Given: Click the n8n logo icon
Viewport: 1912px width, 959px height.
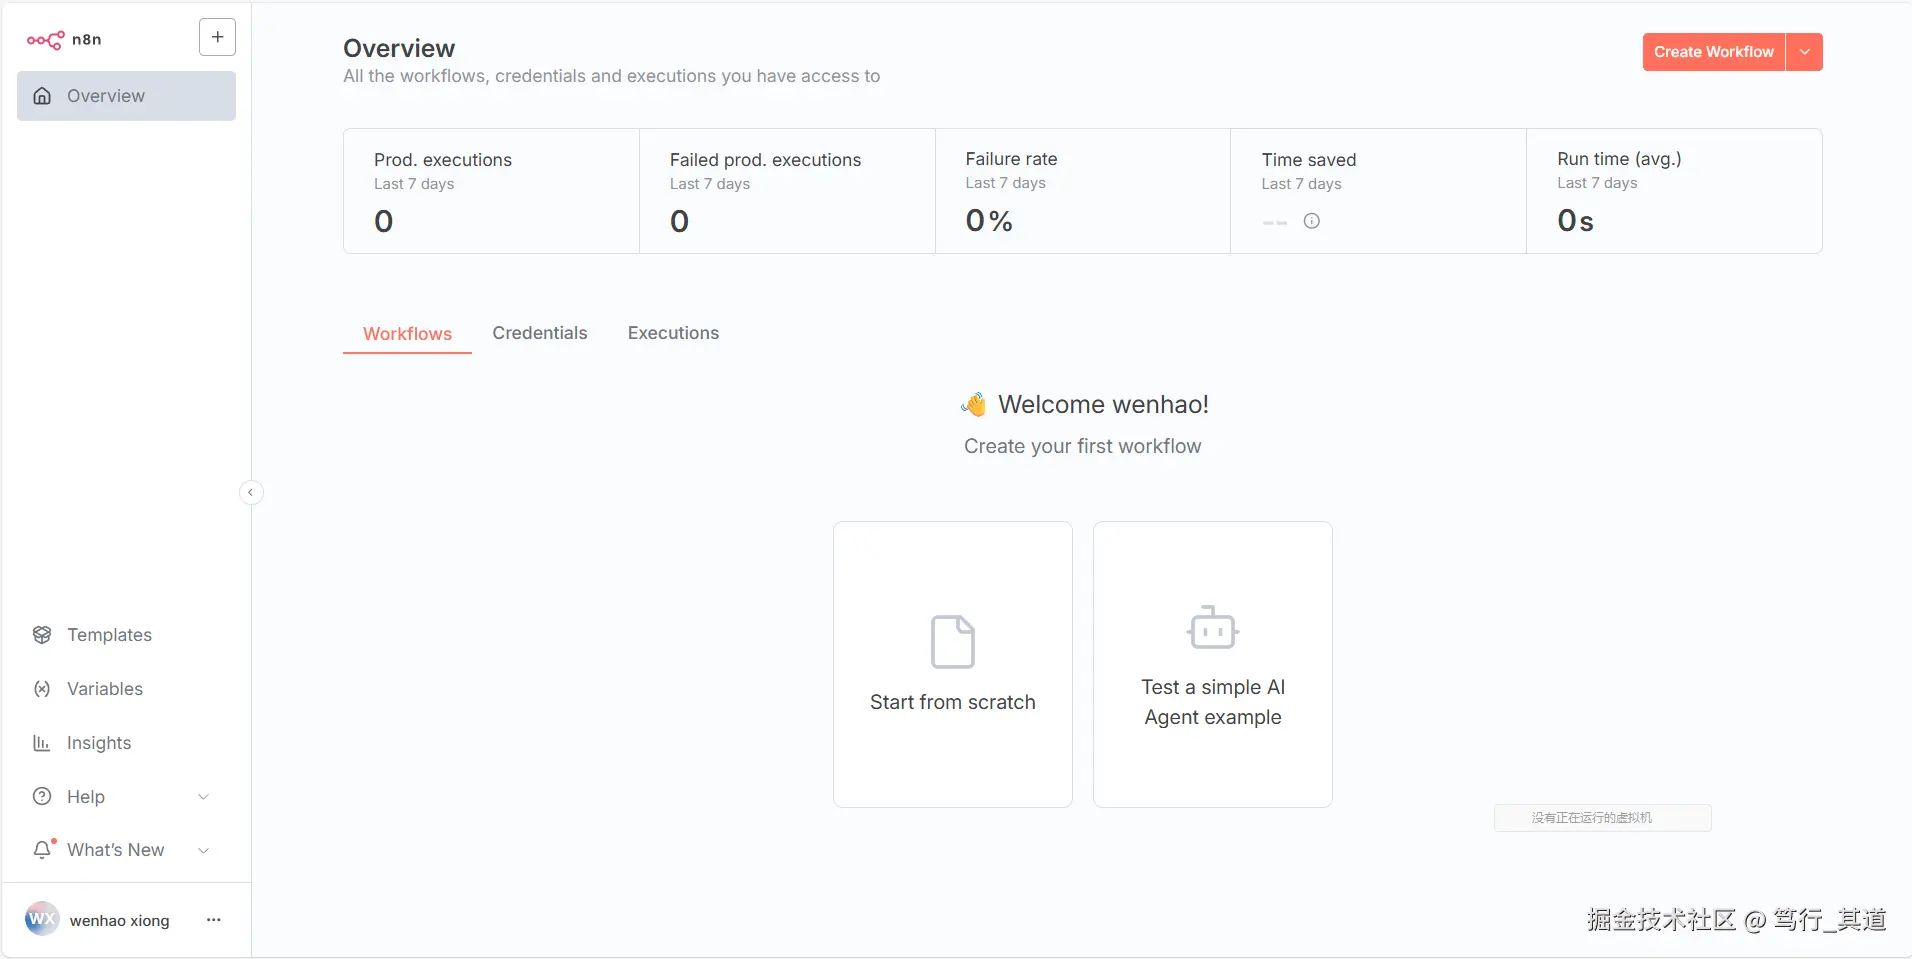Looking at the screenshot, I should point(45,40).
